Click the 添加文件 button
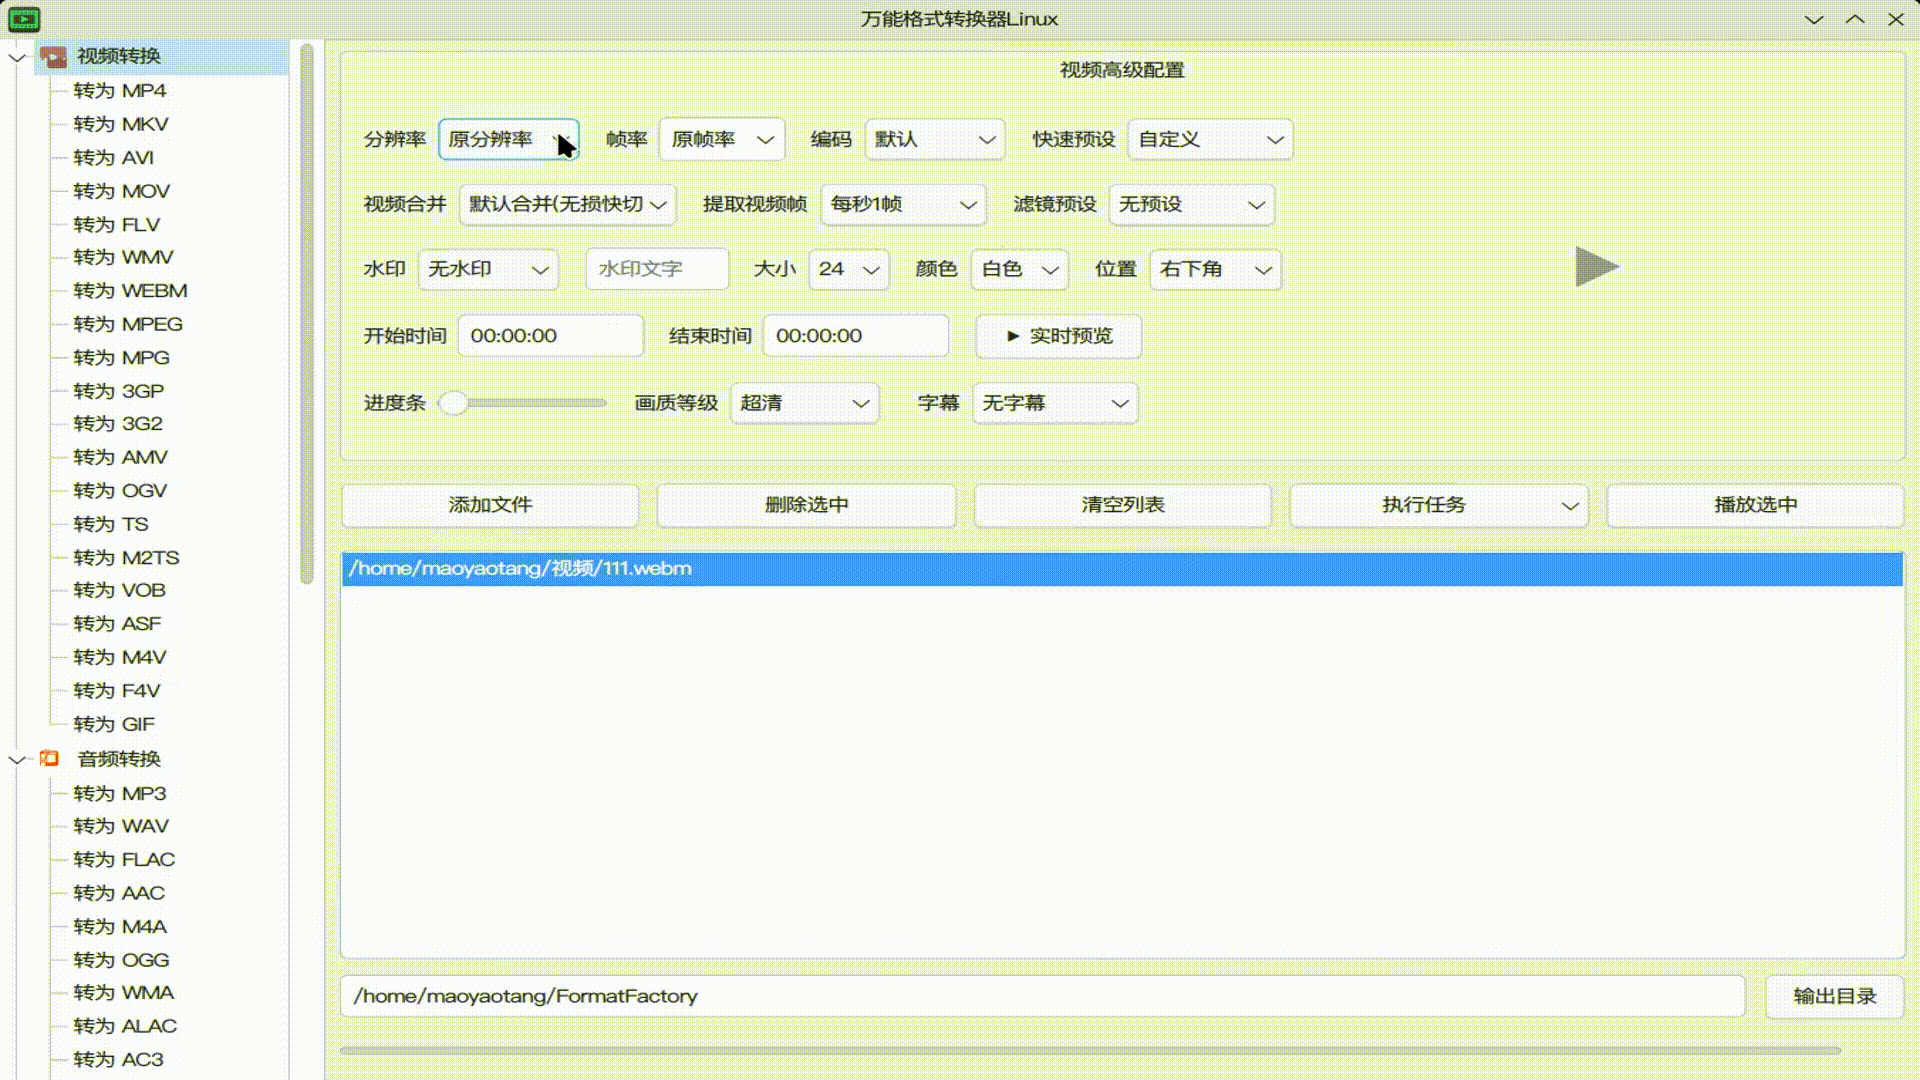The height and width of the screenshot is (1080, 1920). [x=490, y=506]
